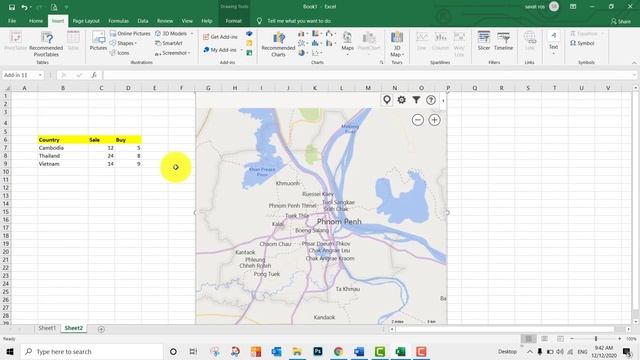Click the horizontal scrollbar

(x=504, y=329)
